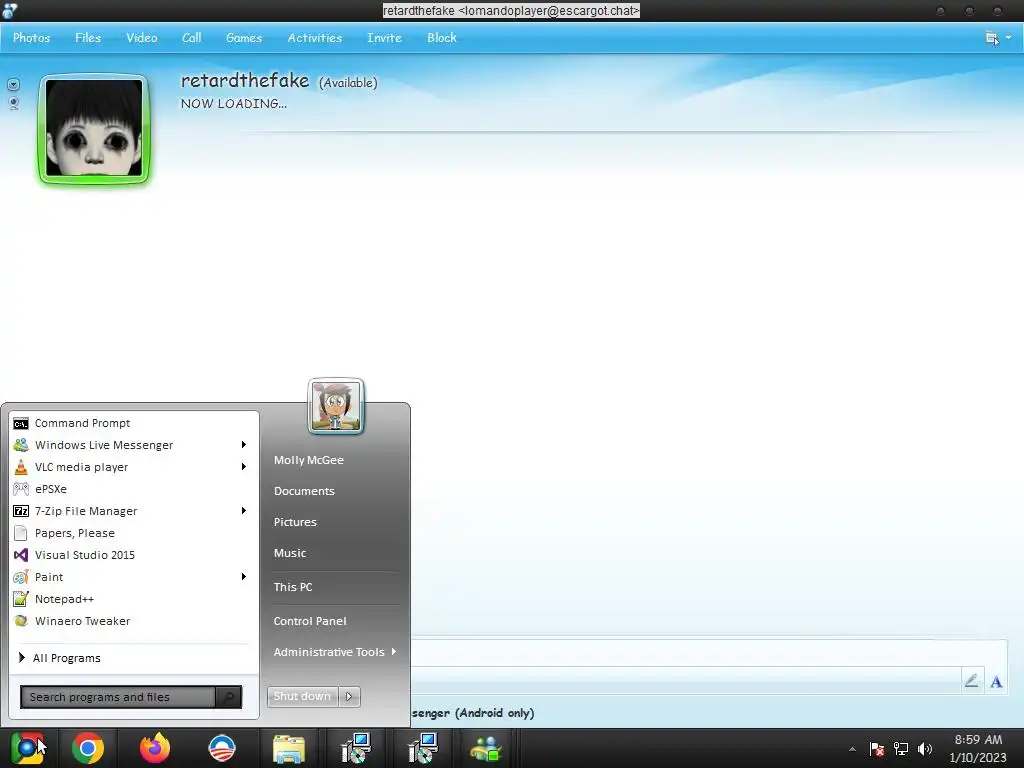Viewport: 1024px width, 768px height.
Task: Start a Video call
Action: point(142,38)
